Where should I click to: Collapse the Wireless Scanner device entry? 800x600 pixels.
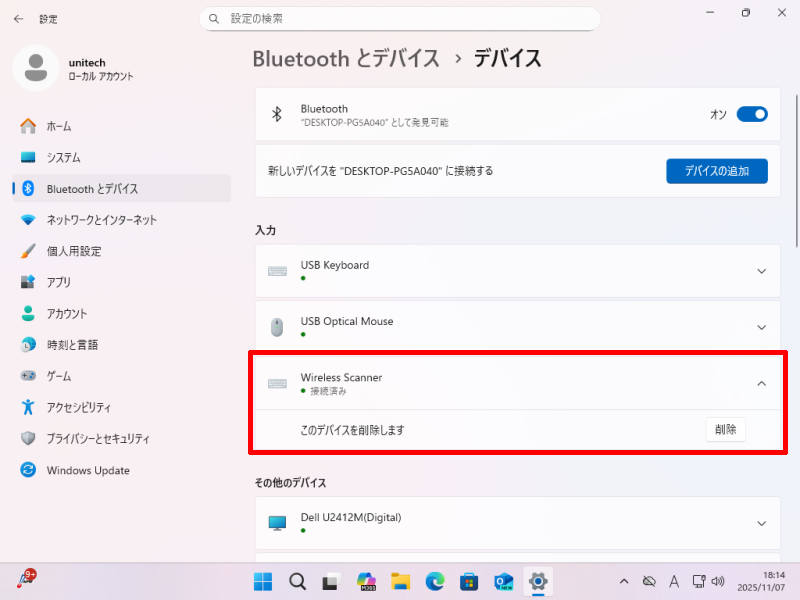[x=761, y=383]
